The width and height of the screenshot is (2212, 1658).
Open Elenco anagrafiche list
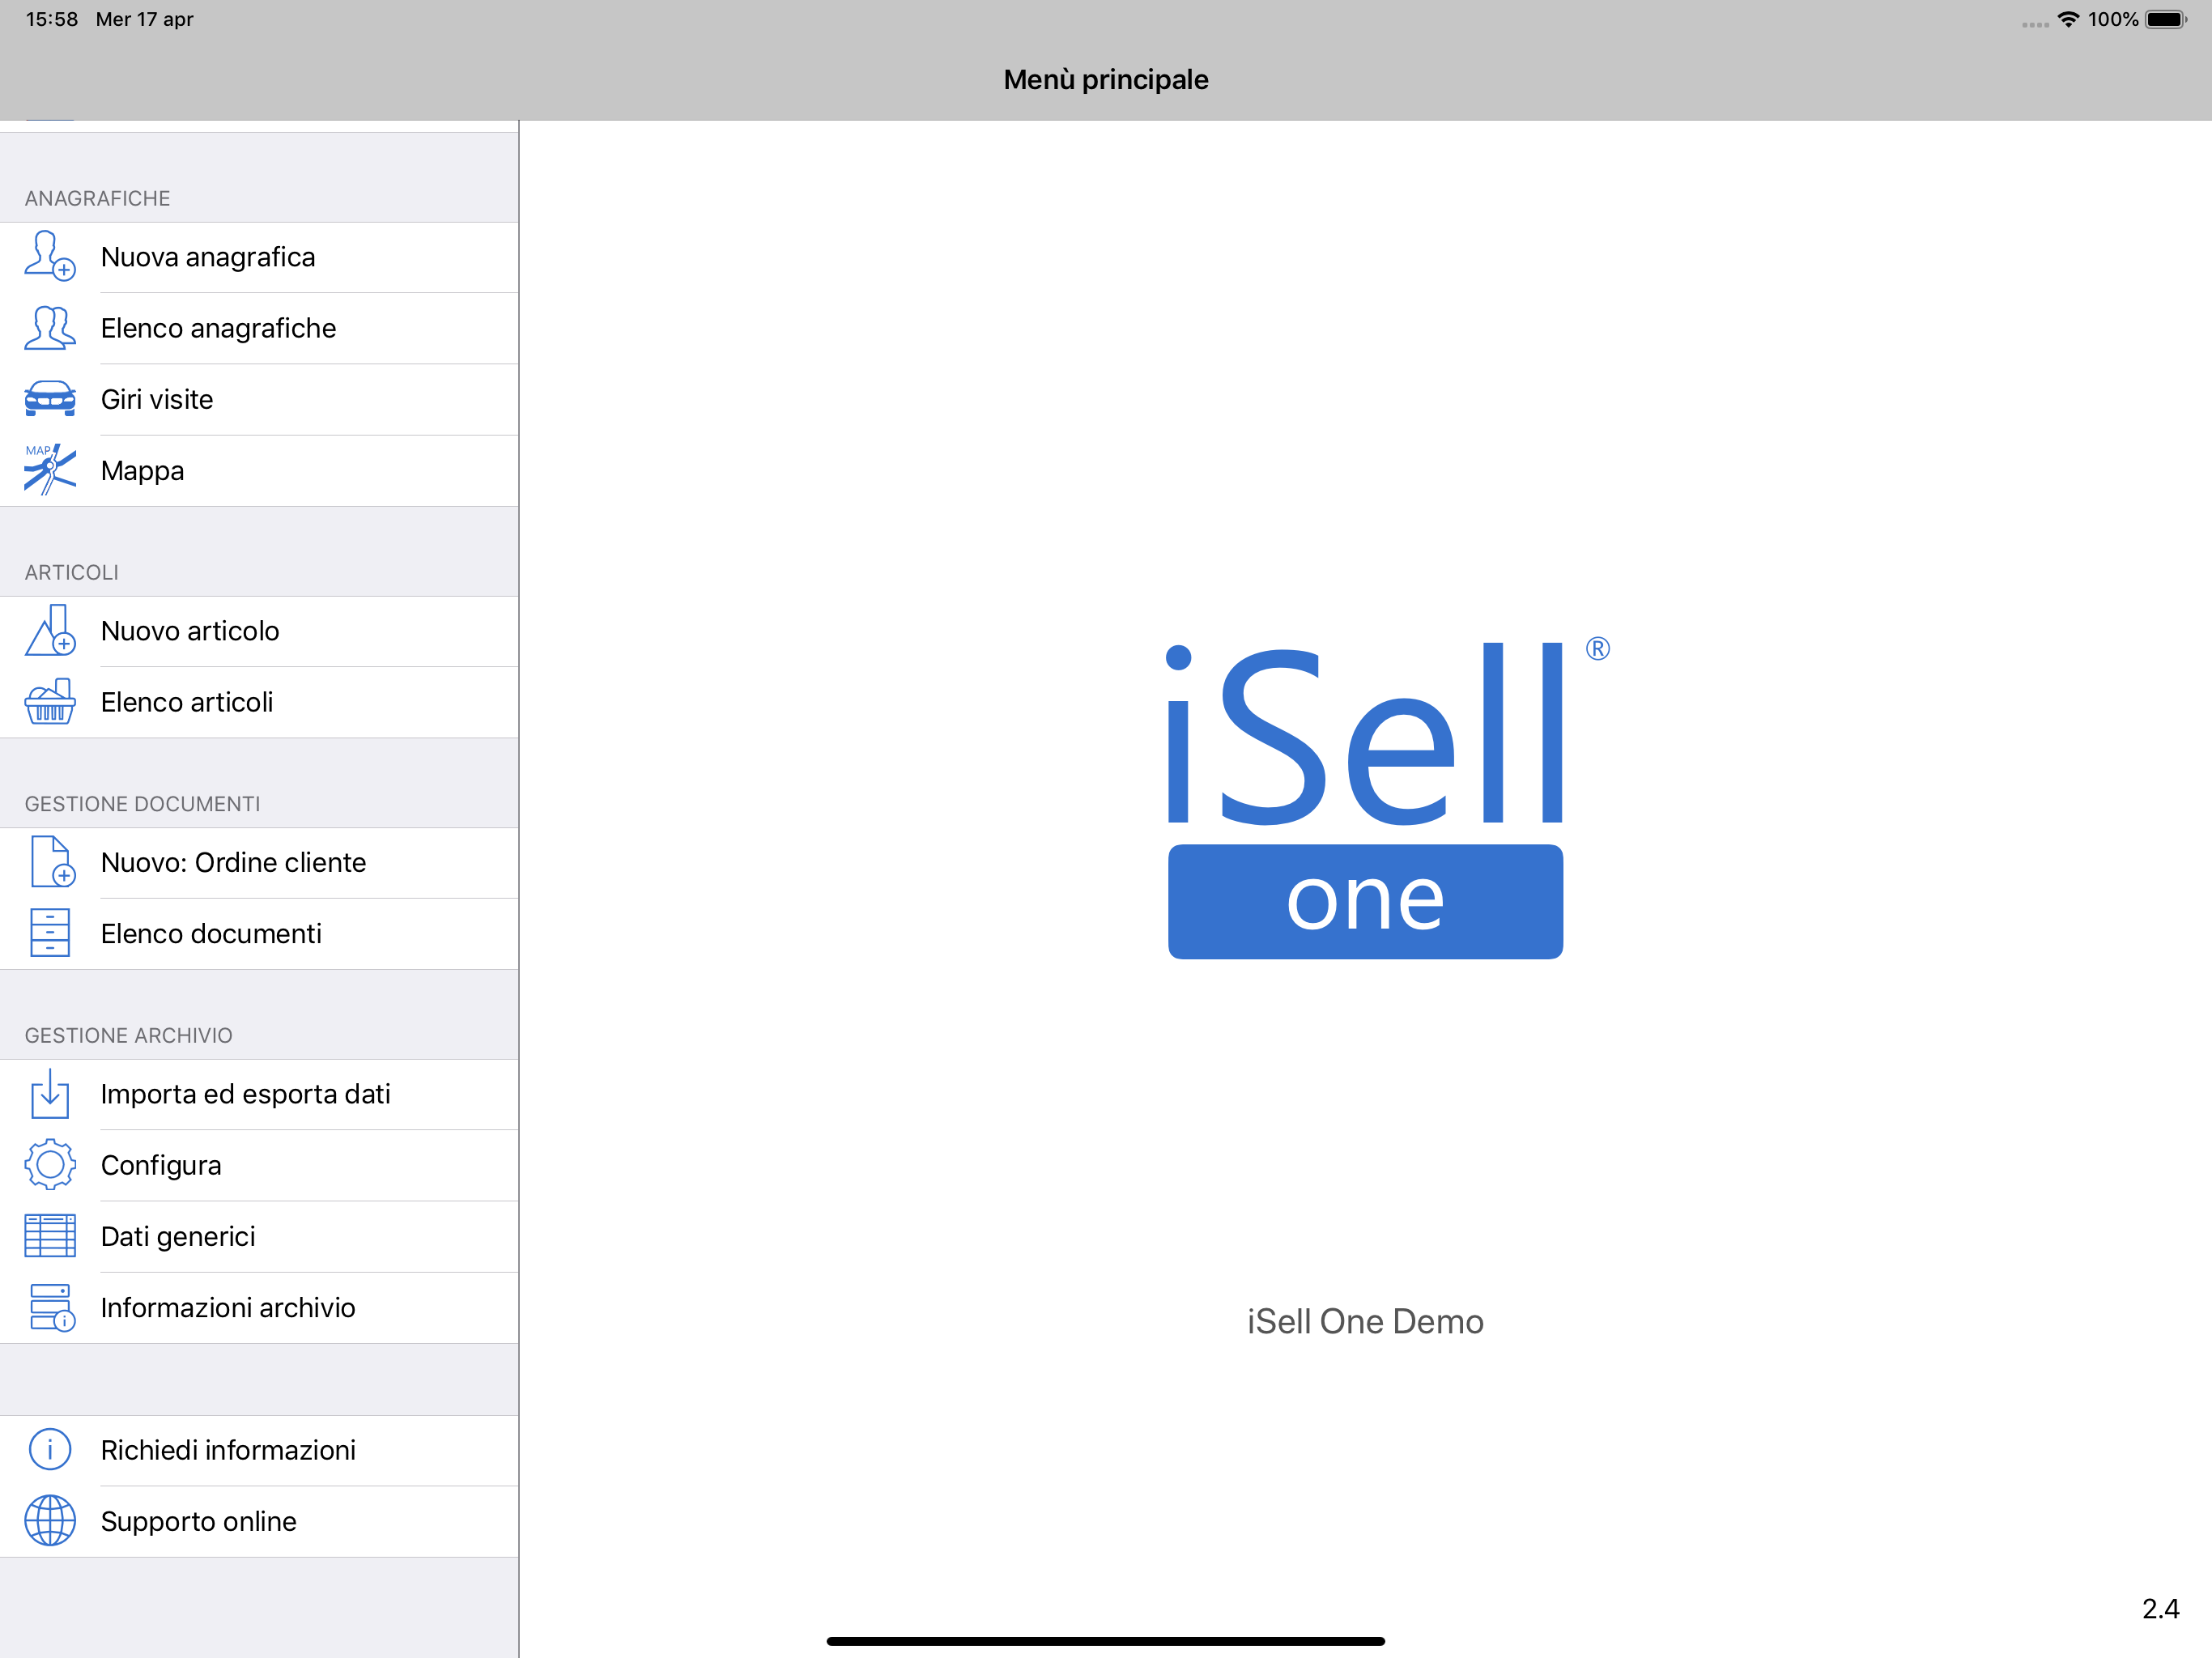(x=259, y=328)
